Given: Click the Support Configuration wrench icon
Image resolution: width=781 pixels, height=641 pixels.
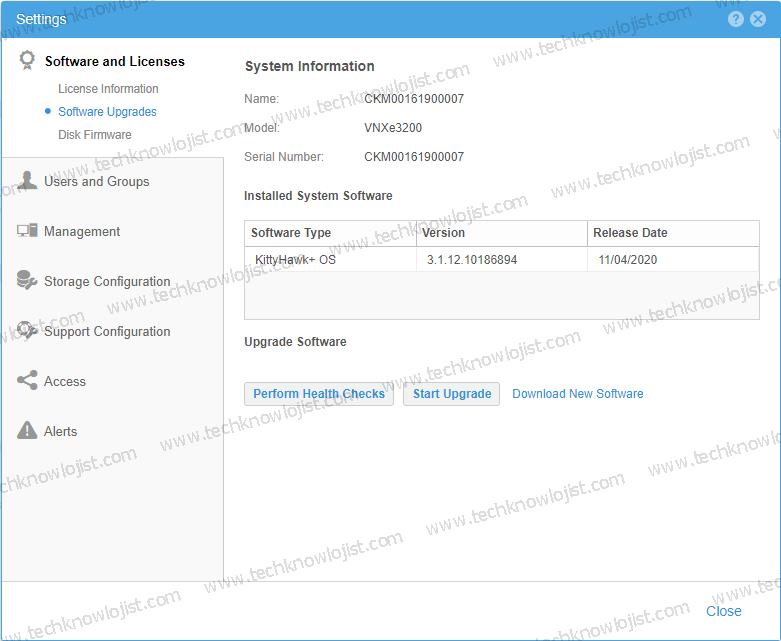Looking at the screenshot, I should click(27, 330).
